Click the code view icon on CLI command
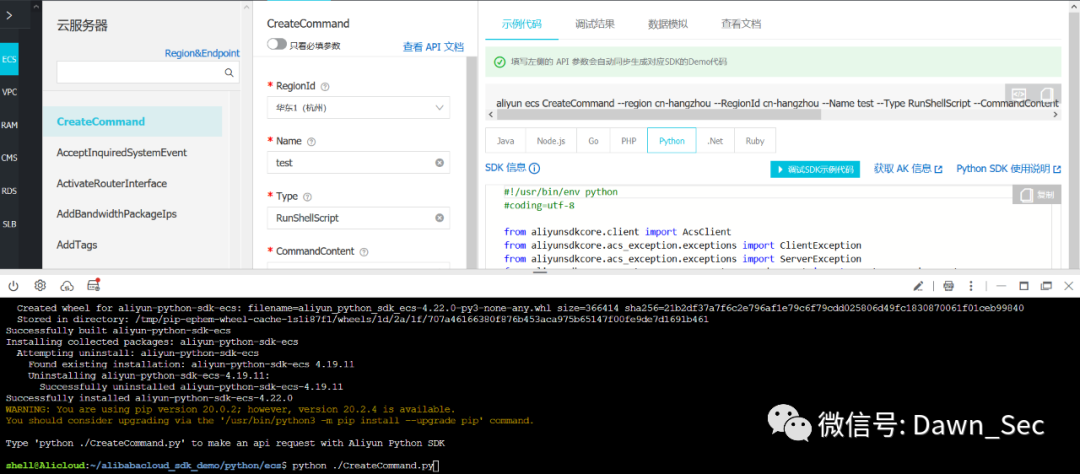Screen dimensions: 1080x474 tap(1019, 93)
